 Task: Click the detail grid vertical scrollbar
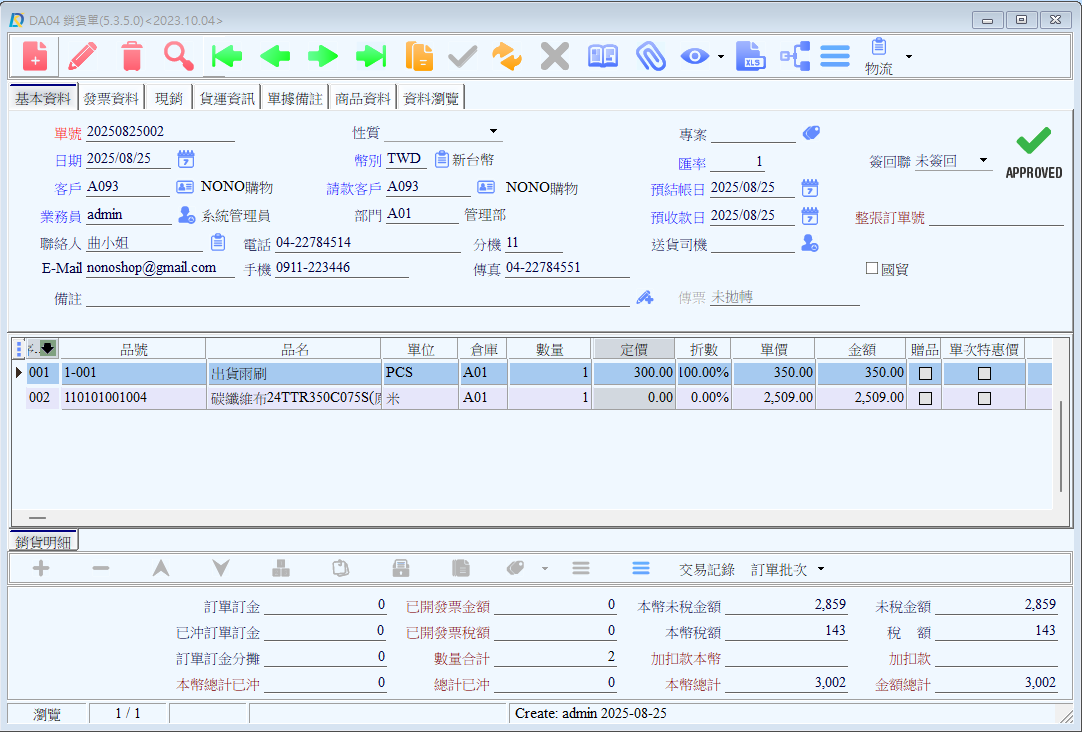pyautogui.click(x=1061, y=445)
